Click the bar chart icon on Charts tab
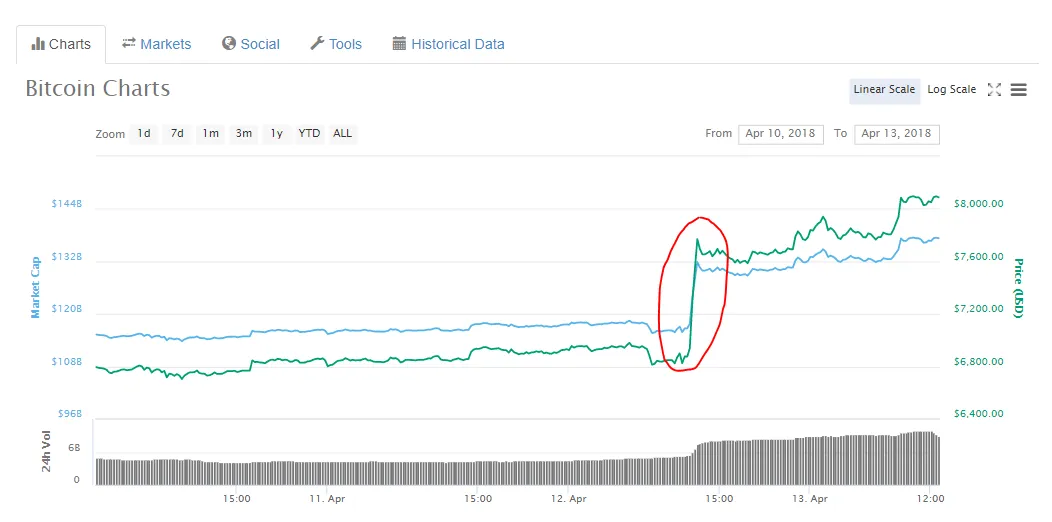Screen dimensions: 1052x522 coord(38,44)
